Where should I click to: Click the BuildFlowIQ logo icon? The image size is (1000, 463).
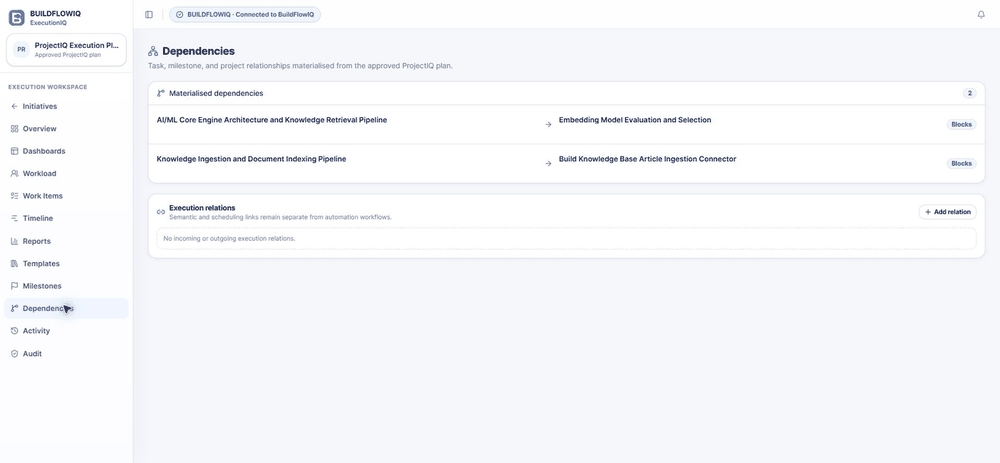pyautogui.click(x=17, y=17)
